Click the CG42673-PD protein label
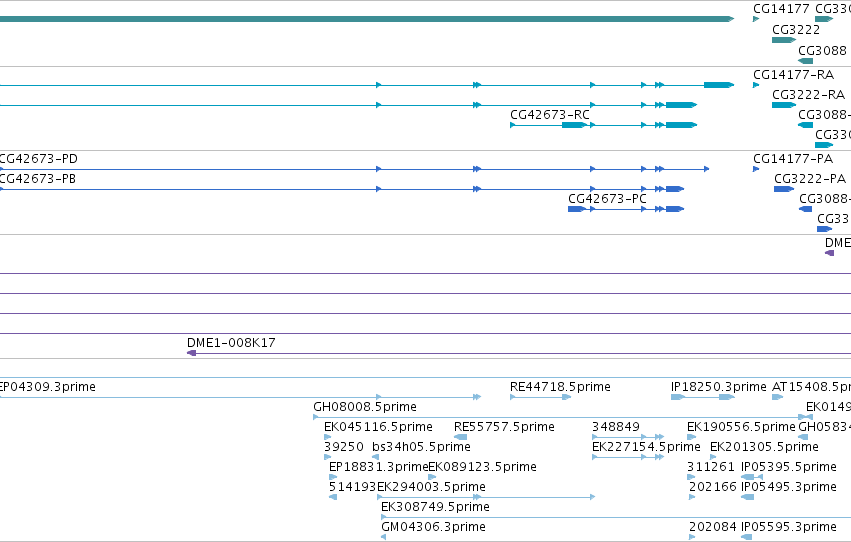 point(39,159)
